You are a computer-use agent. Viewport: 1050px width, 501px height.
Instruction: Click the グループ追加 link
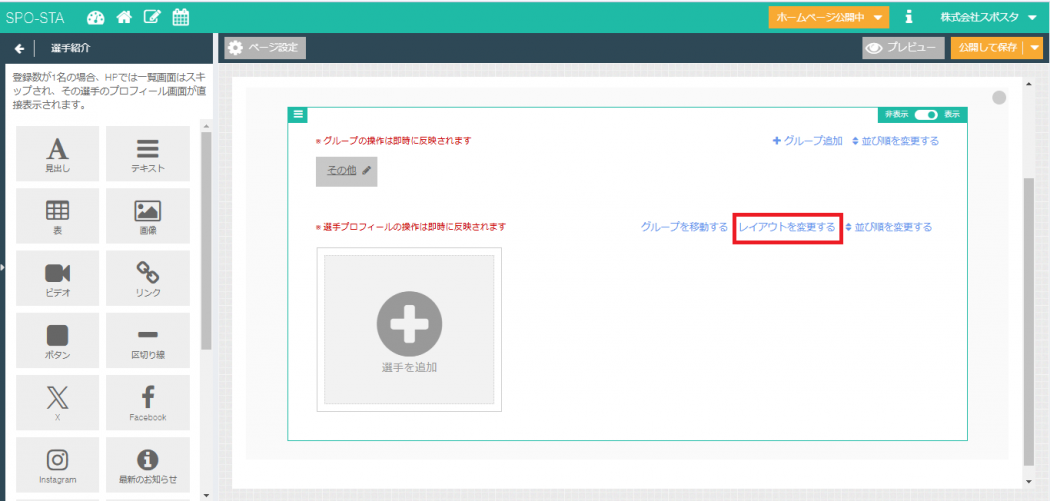(807, 141)
